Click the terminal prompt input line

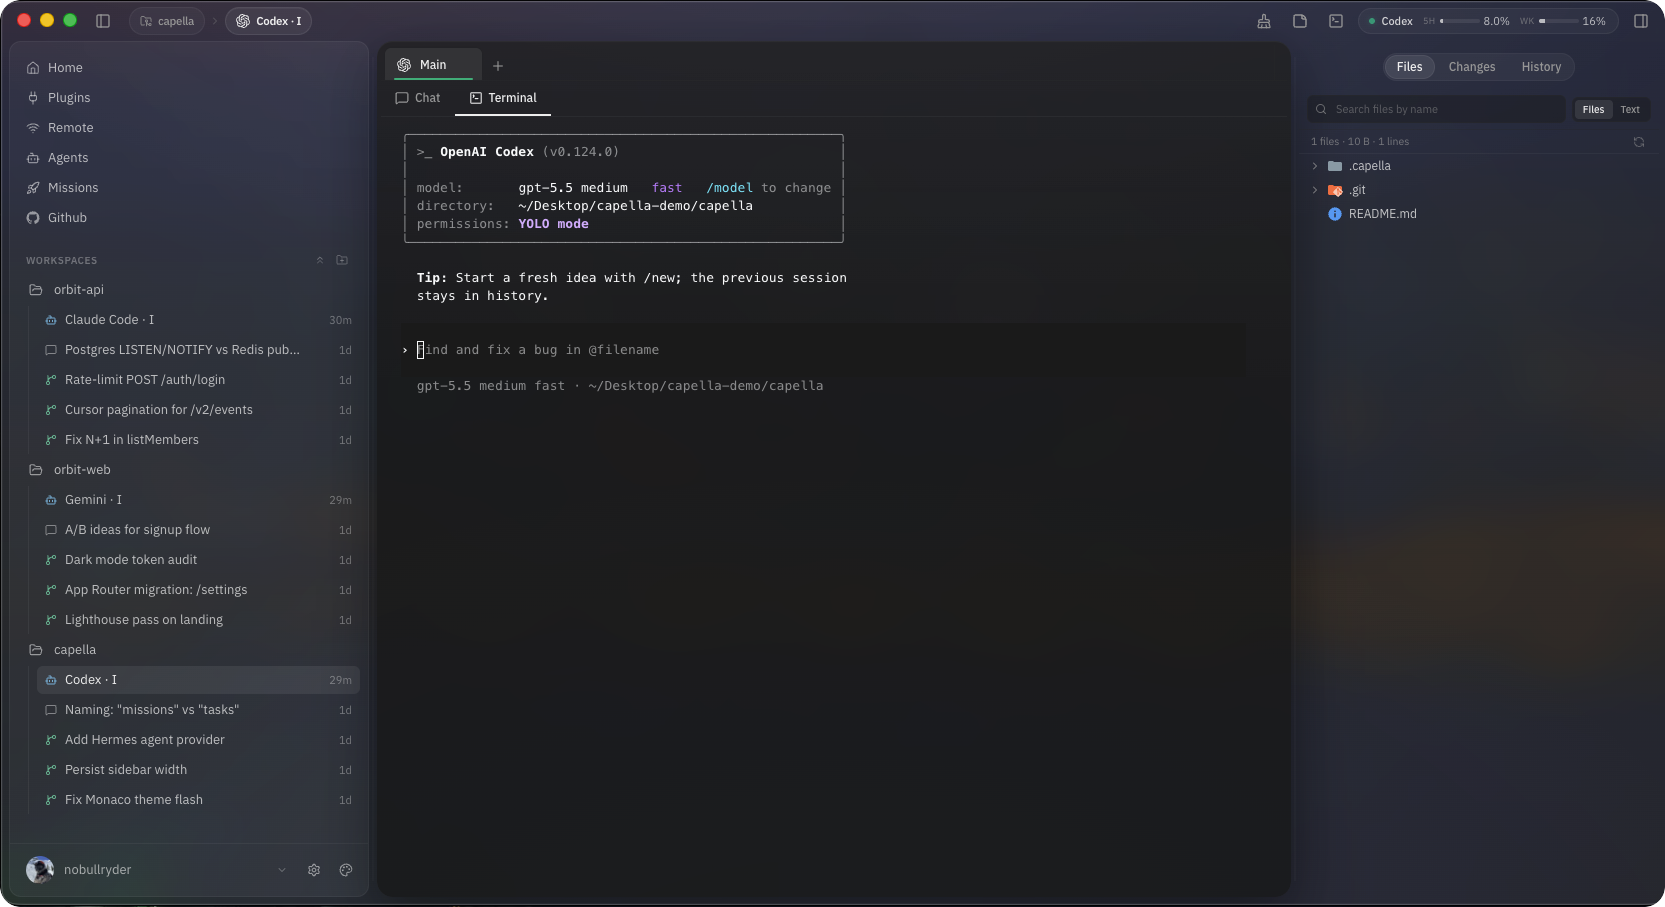823,350
